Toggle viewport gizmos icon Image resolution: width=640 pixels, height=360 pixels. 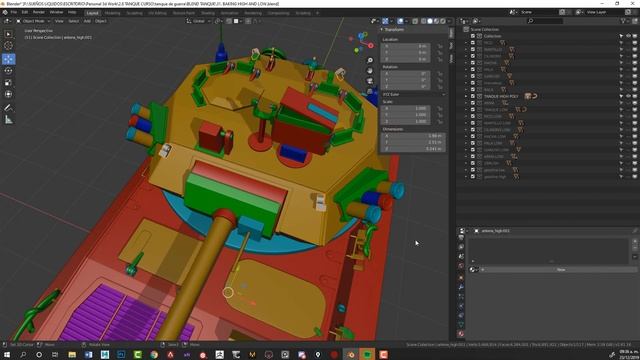pos(385,21)
